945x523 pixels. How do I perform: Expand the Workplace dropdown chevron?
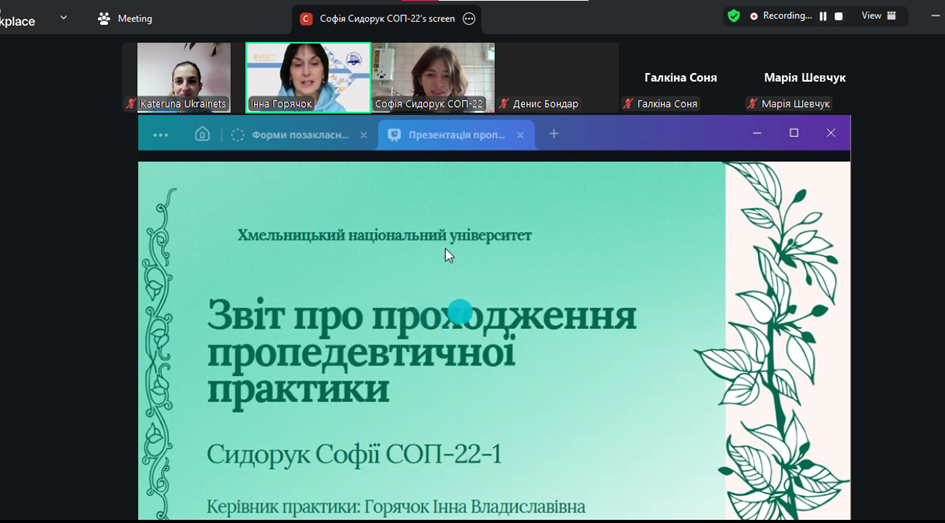point(64,18)
